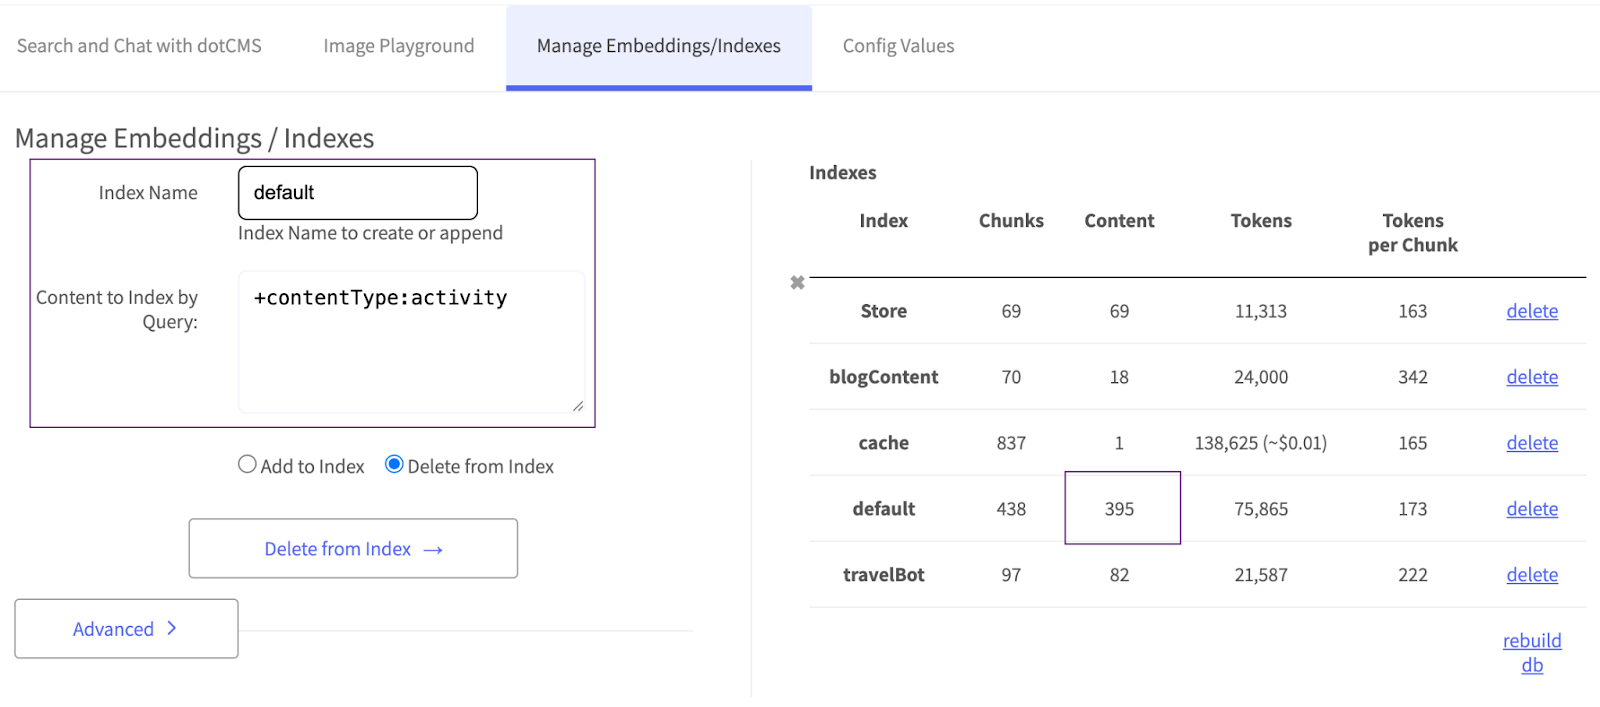Focus the Content to Index by Query textarea
This screenshot has width=1600, height=707.
click(x=410, y=341)
